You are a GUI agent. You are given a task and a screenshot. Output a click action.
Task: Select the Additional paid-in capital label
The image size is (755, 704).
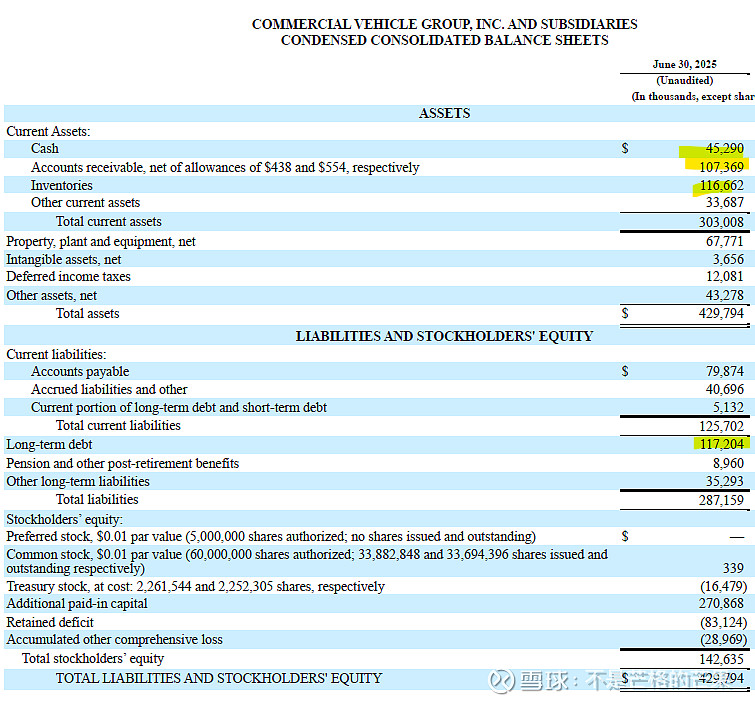(x=77, y=604)
